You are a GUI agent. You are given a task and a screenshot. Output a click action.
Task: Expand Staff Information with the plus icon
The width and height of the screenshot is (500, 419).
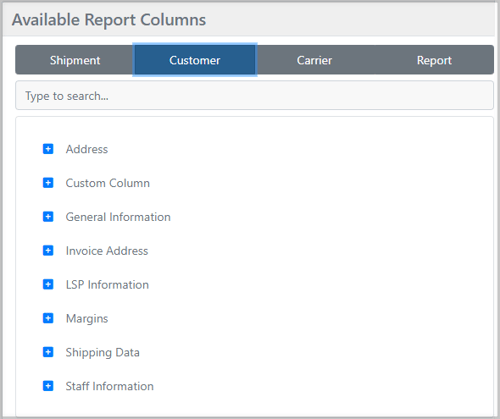(x=48, y=386)
